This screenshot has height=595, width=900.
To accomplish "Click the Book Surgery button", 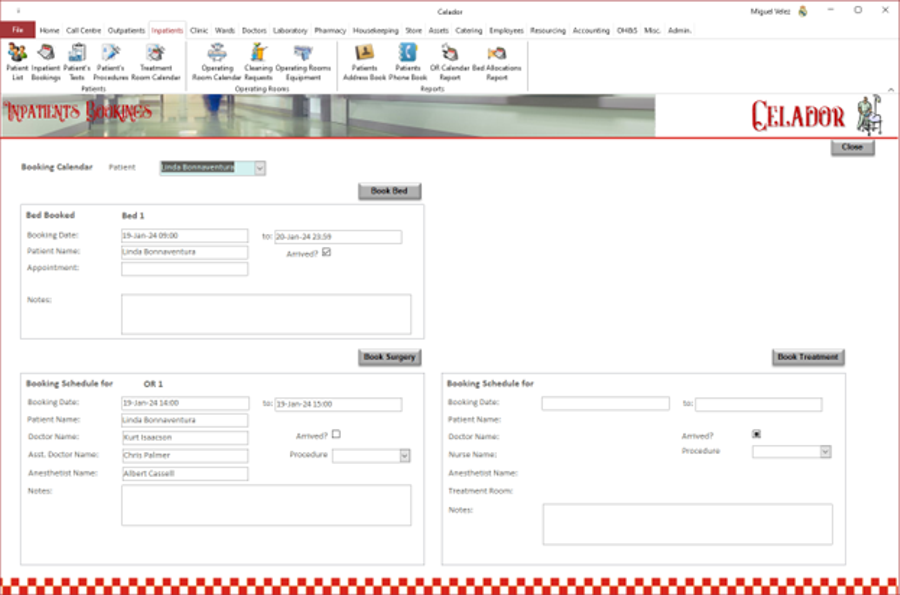I will pyautogui.click(x=389, y=357).
